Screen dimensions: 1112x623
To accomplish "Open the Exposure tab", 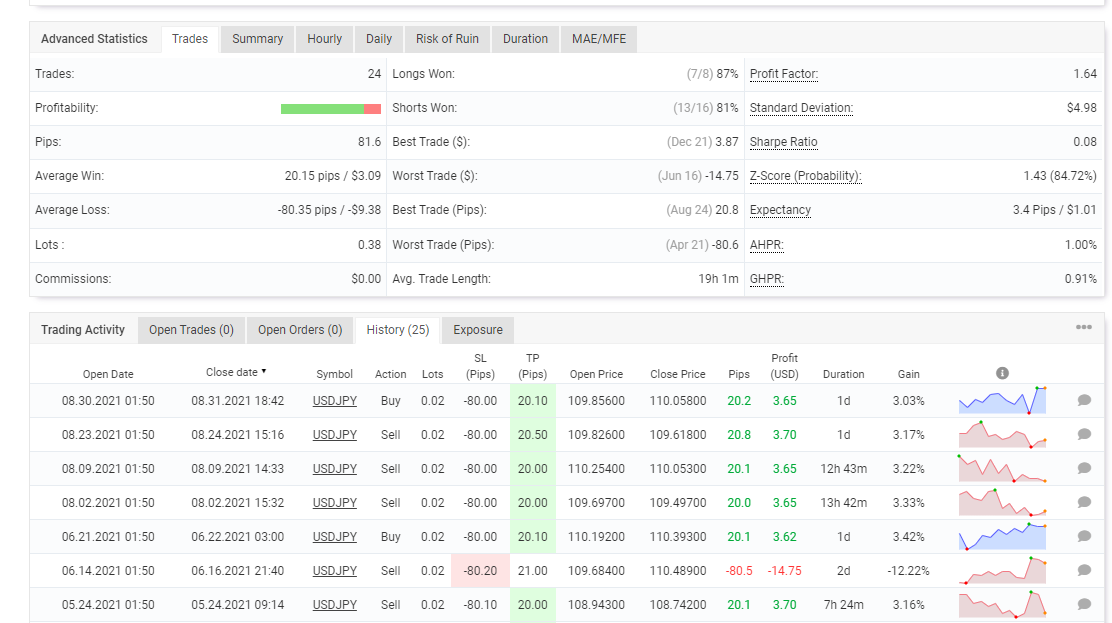I will [478, 330].
